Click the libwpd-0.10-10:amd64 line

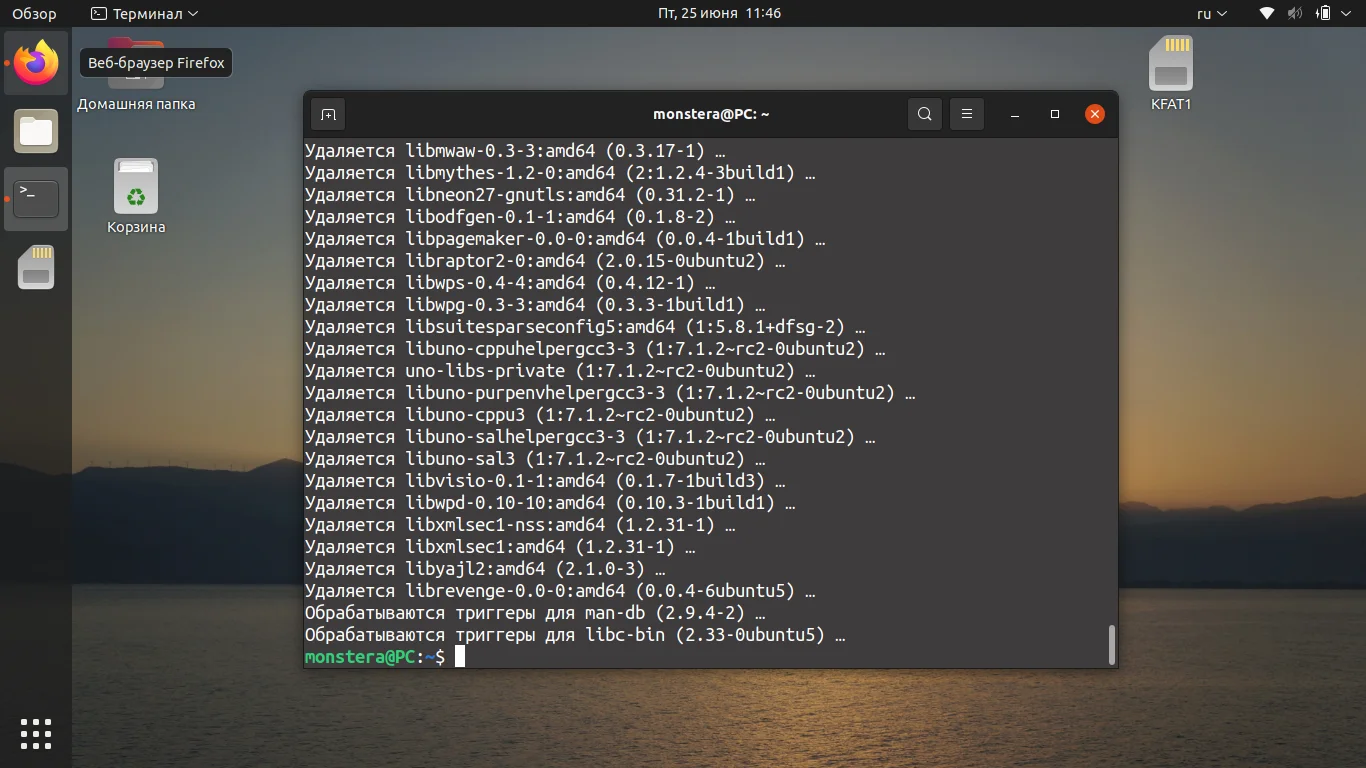[x=550, y=503]
